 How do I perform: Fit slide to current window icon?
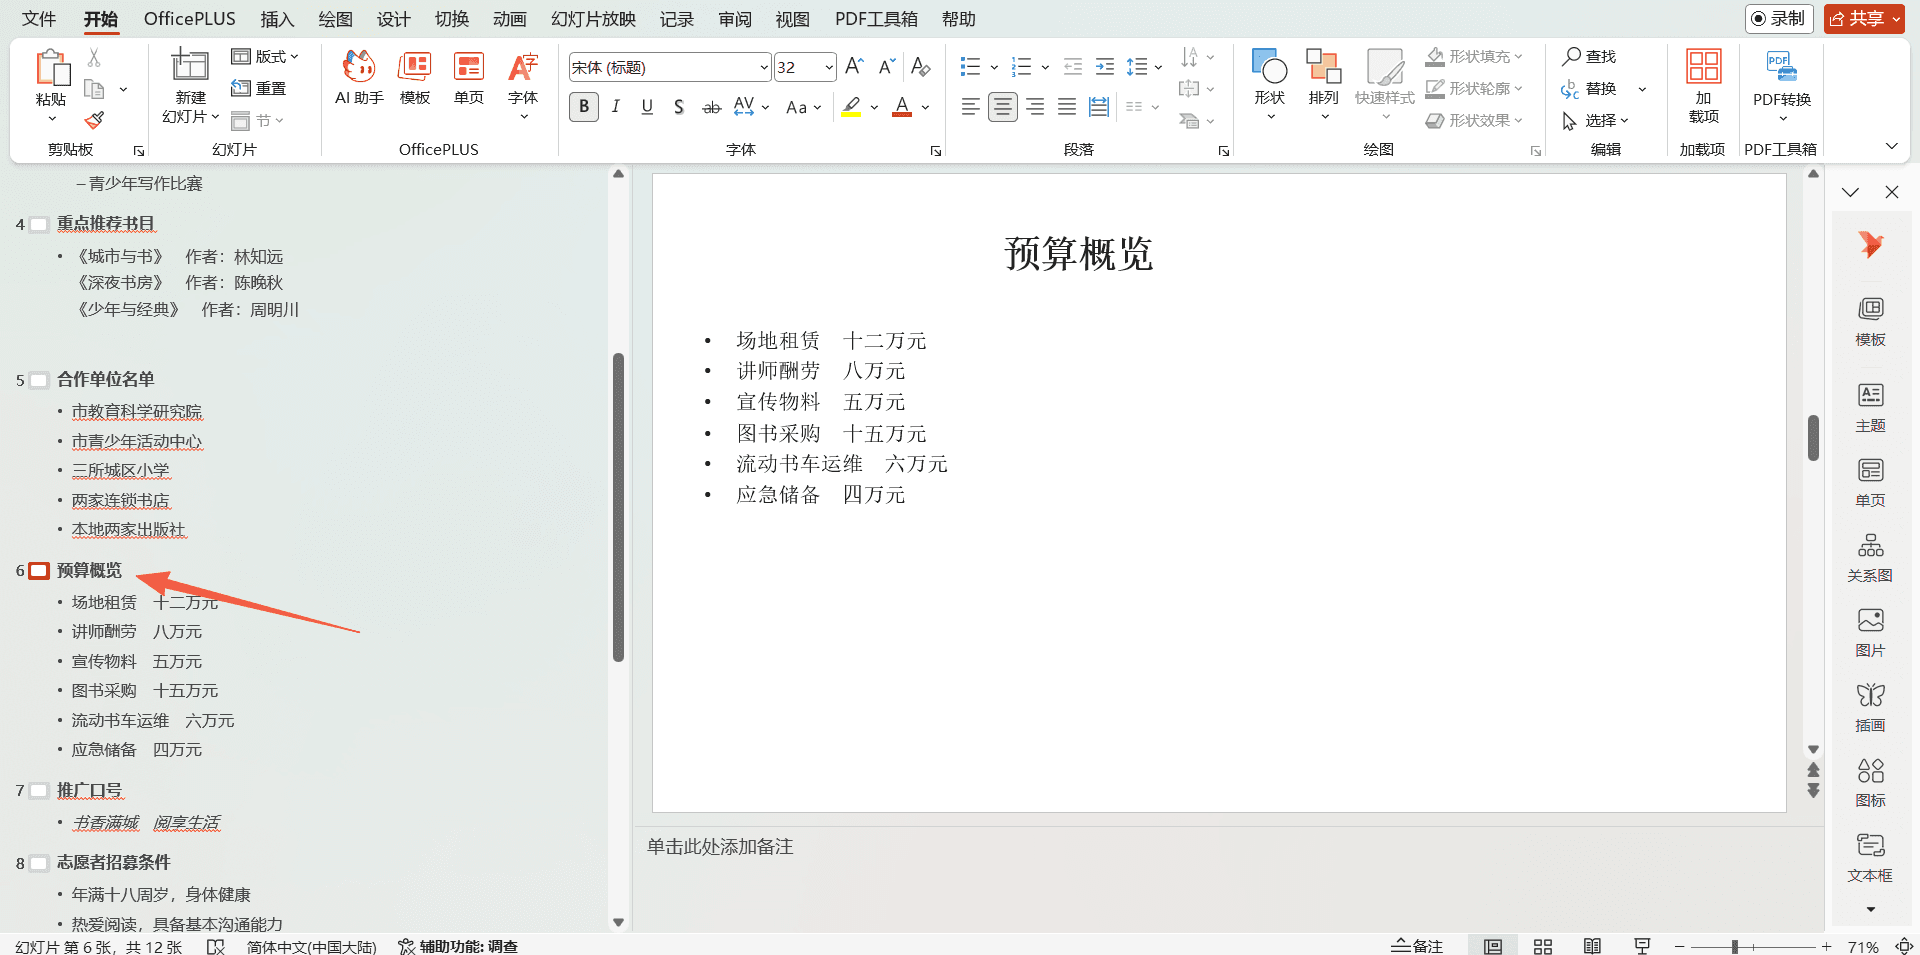pyautogui.click(x=1904, y=946)
